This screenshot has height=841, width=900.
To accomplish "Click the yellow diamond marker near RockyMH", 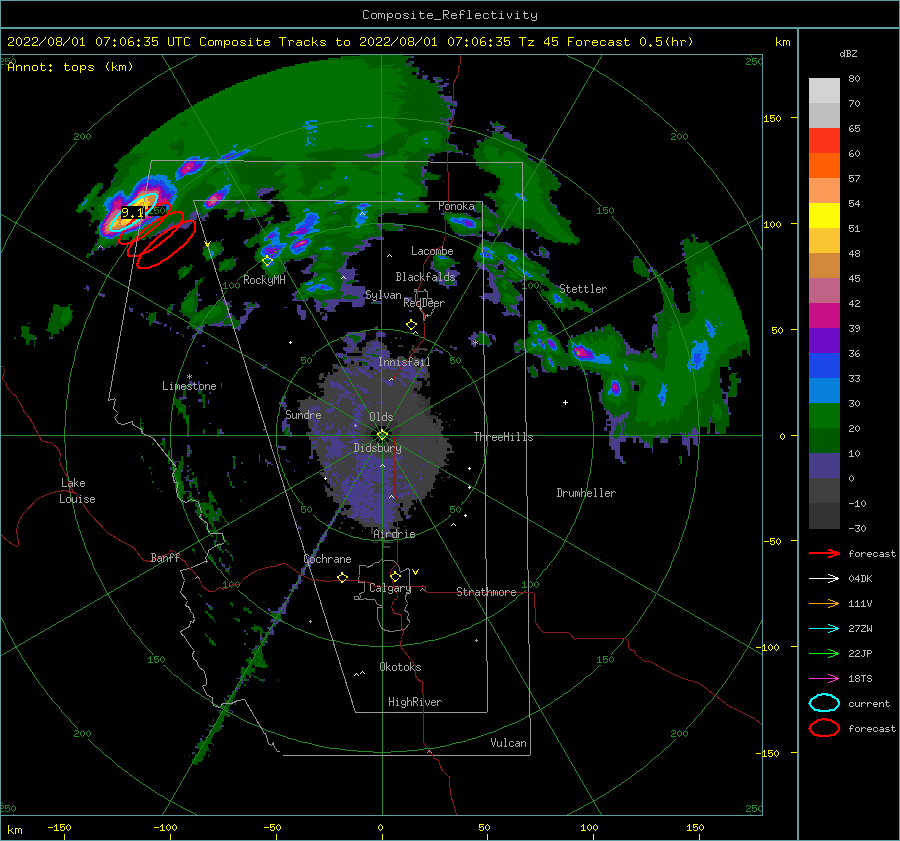I will click(x=267, y=261).
